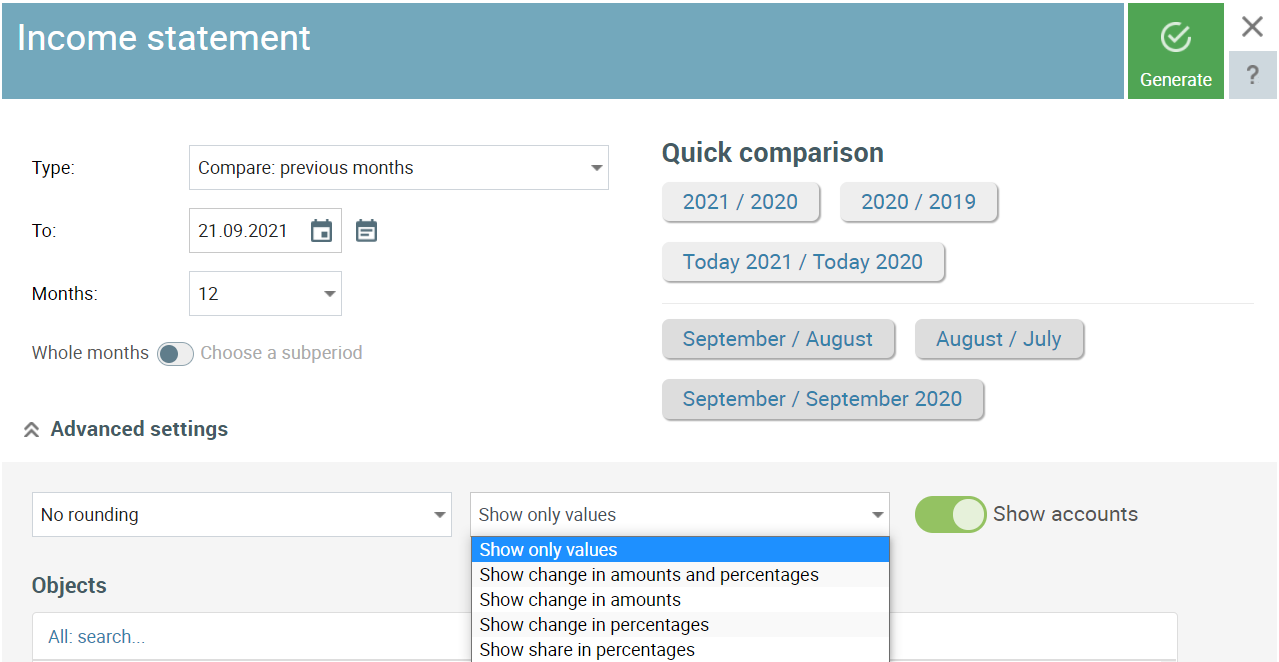Disable the Show accounts toggle
Image resolution: width=1279 pixels, height=662 pixels.
click(x=950, y=514)
